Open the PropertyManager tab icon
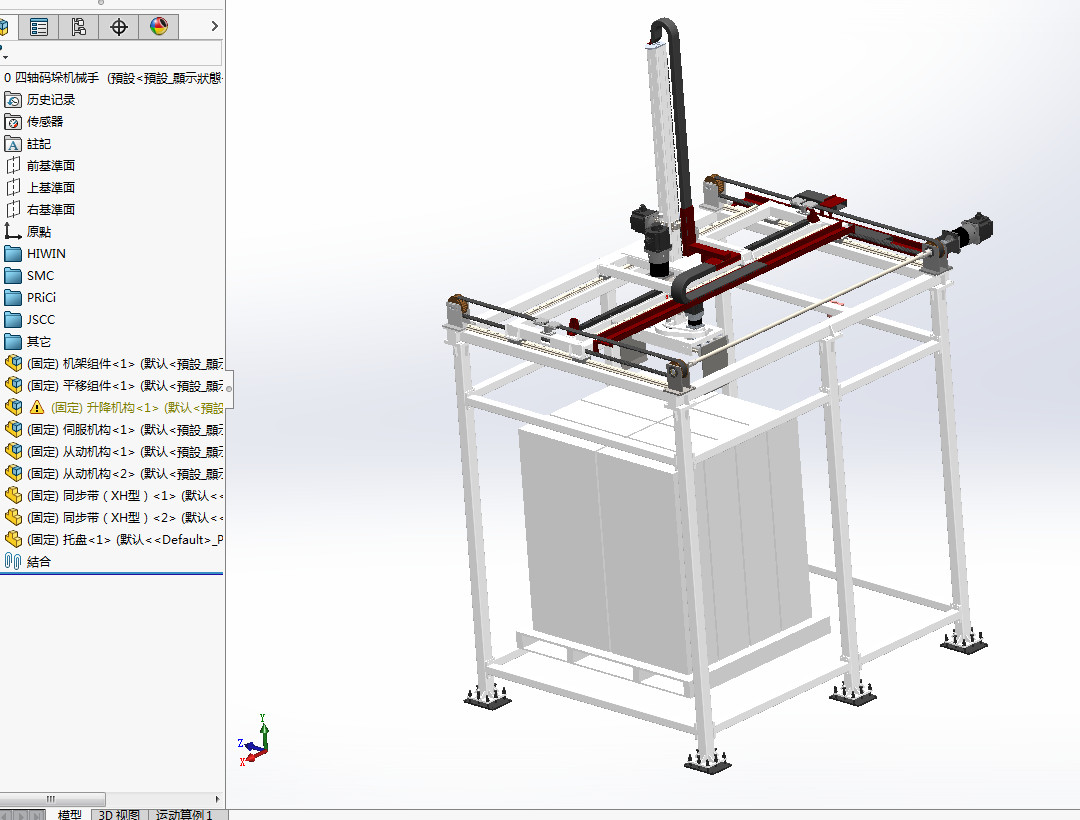Viewport: 1080px width, 820px height. tap(39, 27)
